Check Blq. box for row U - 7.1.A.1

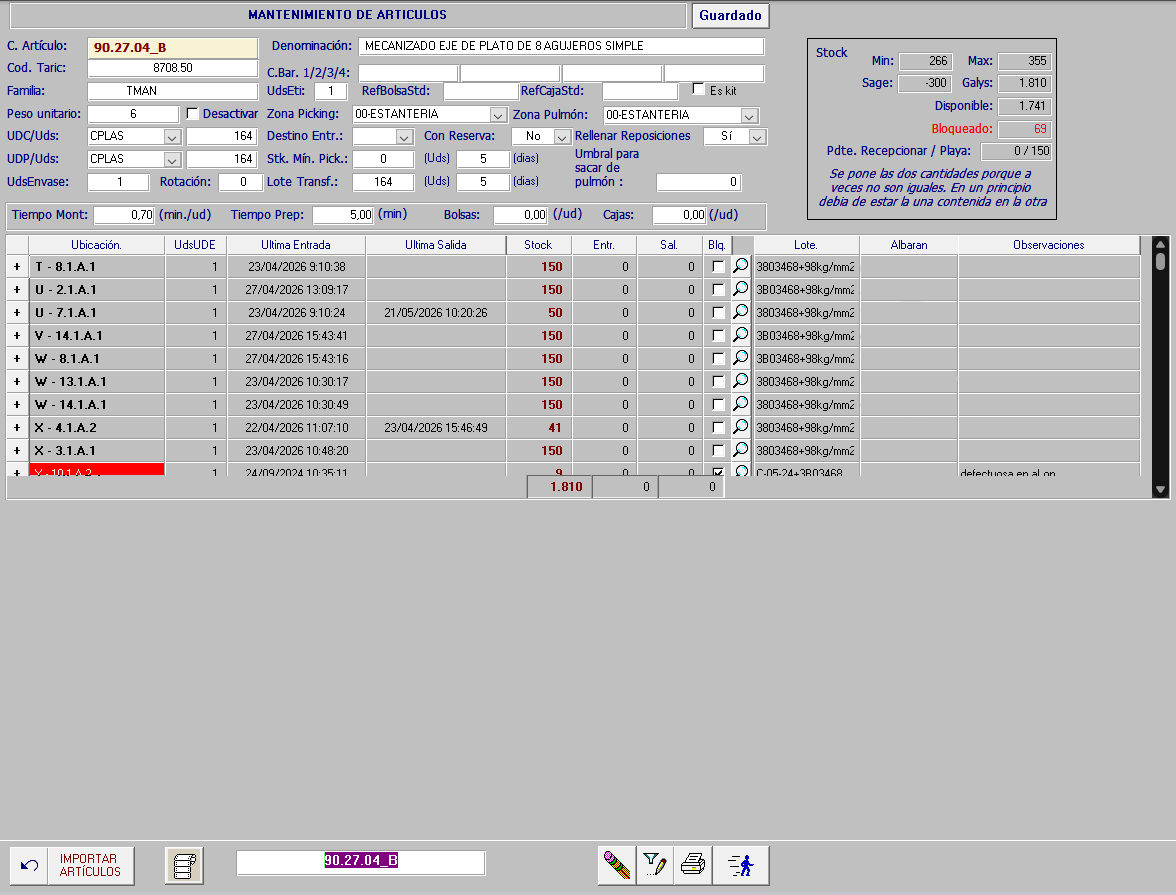tap(718, 313)
